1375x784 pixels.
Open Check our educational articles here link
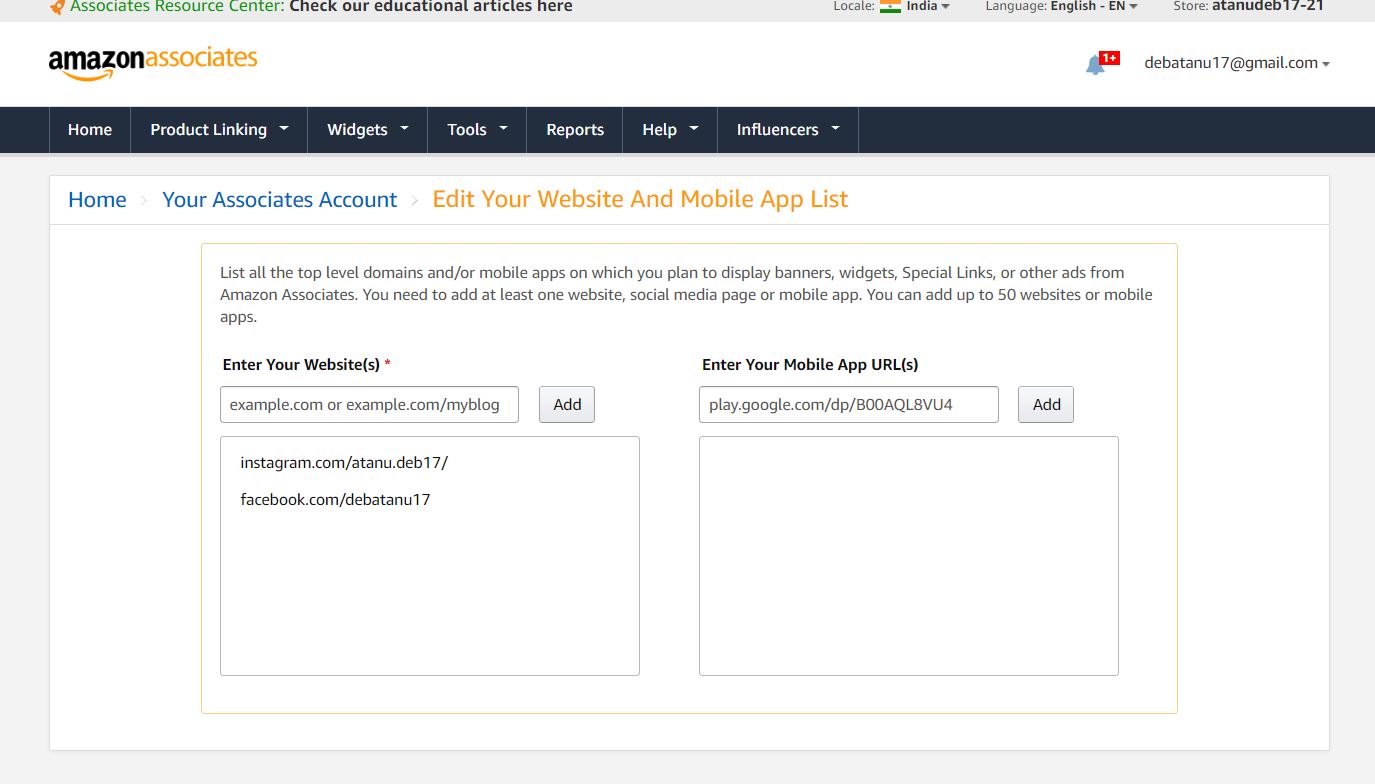pos(430,7)
